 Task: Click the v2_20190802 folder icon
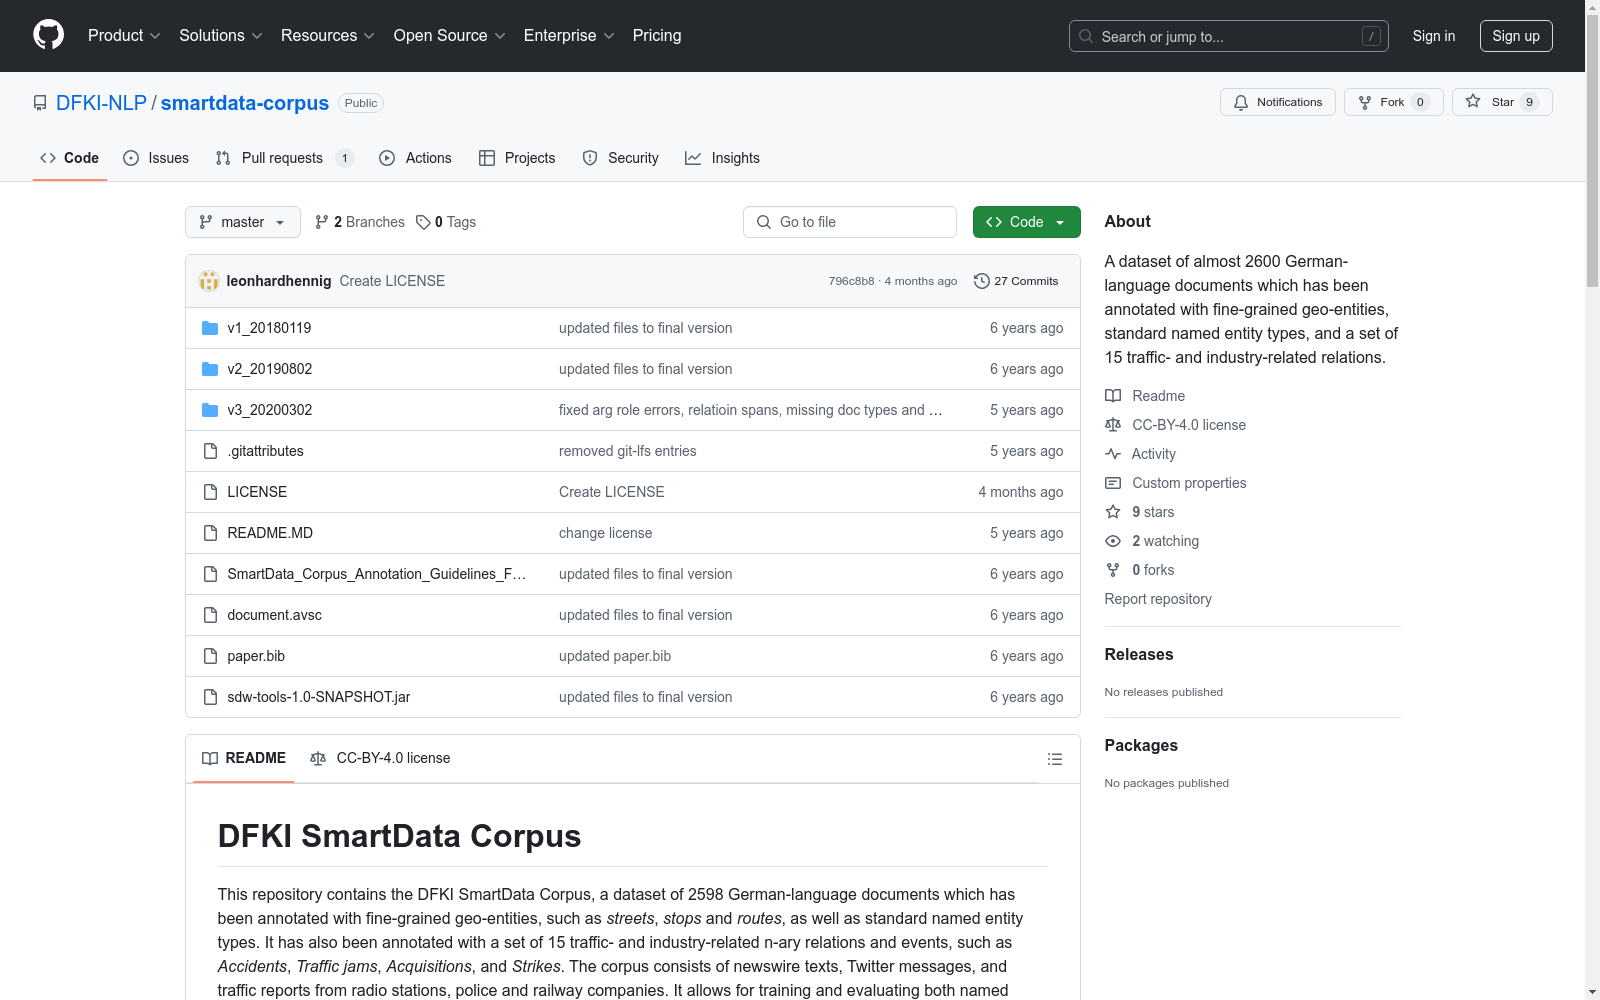[210, 369]
